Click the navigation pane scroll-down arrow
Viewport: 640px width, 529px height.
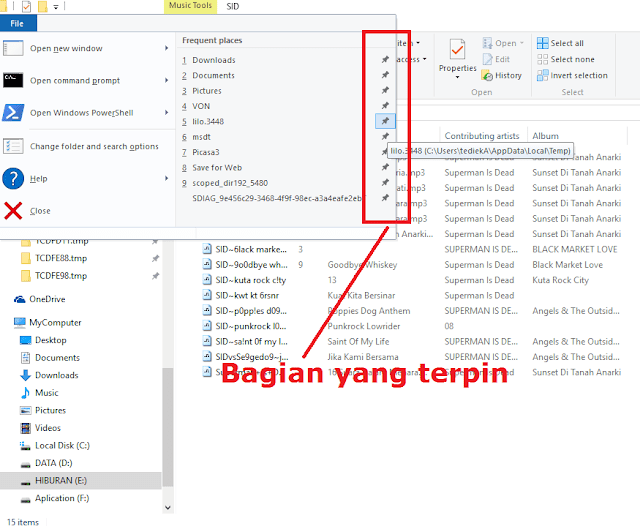(x=168, y=507)
